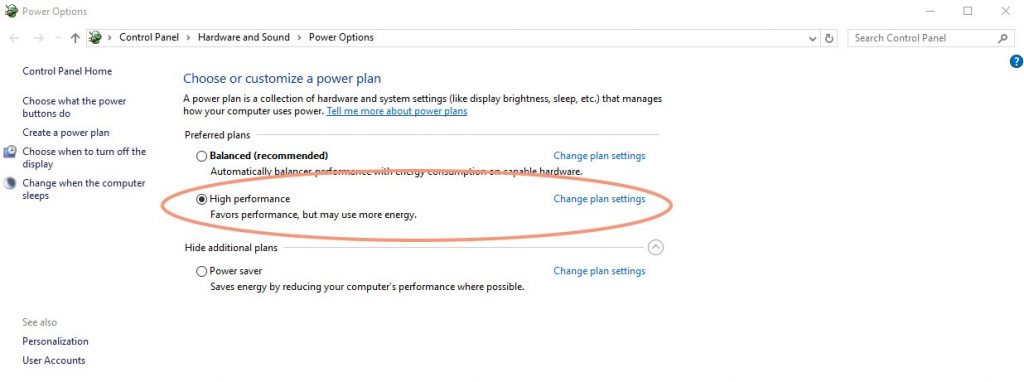Go back with the left arrow
The image size is (1024, 382).
(14, 38)
